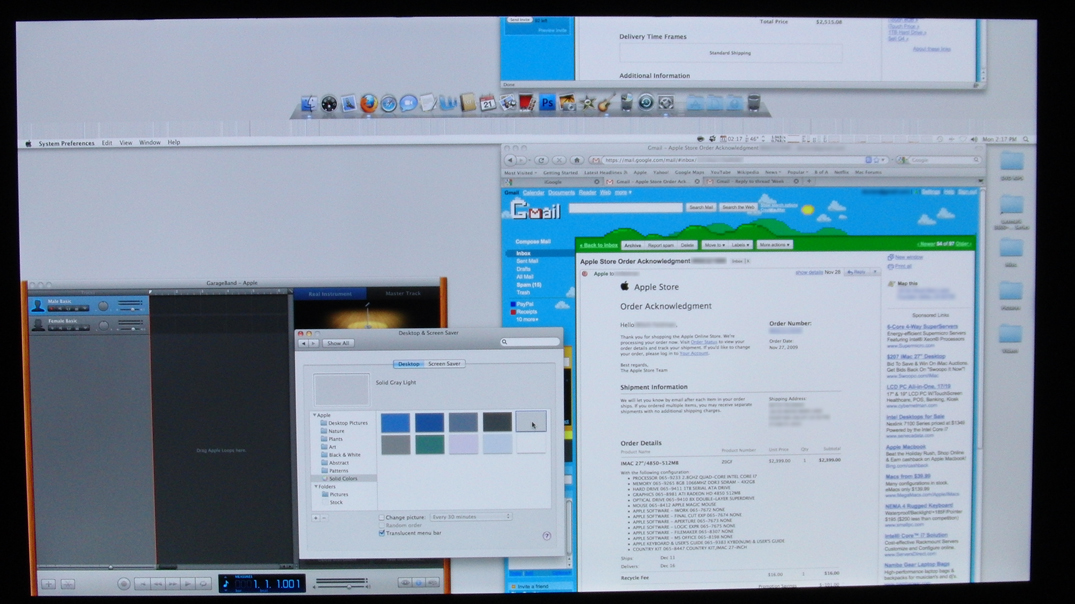Open Dashboard gauge icon in Dock
This screenshot has width=1075, height=604.
point(329,104)
